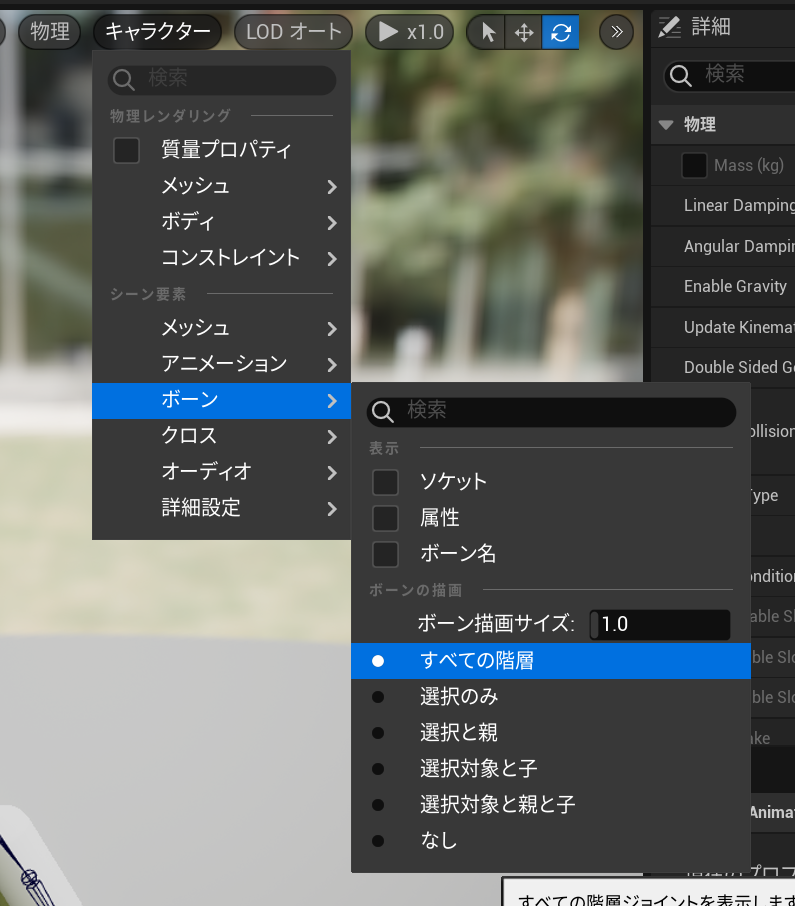Enable the ボーン名 checkbox
Image resolution: width=795 pixels, height=906 pixels.
(x=385, y=554)
